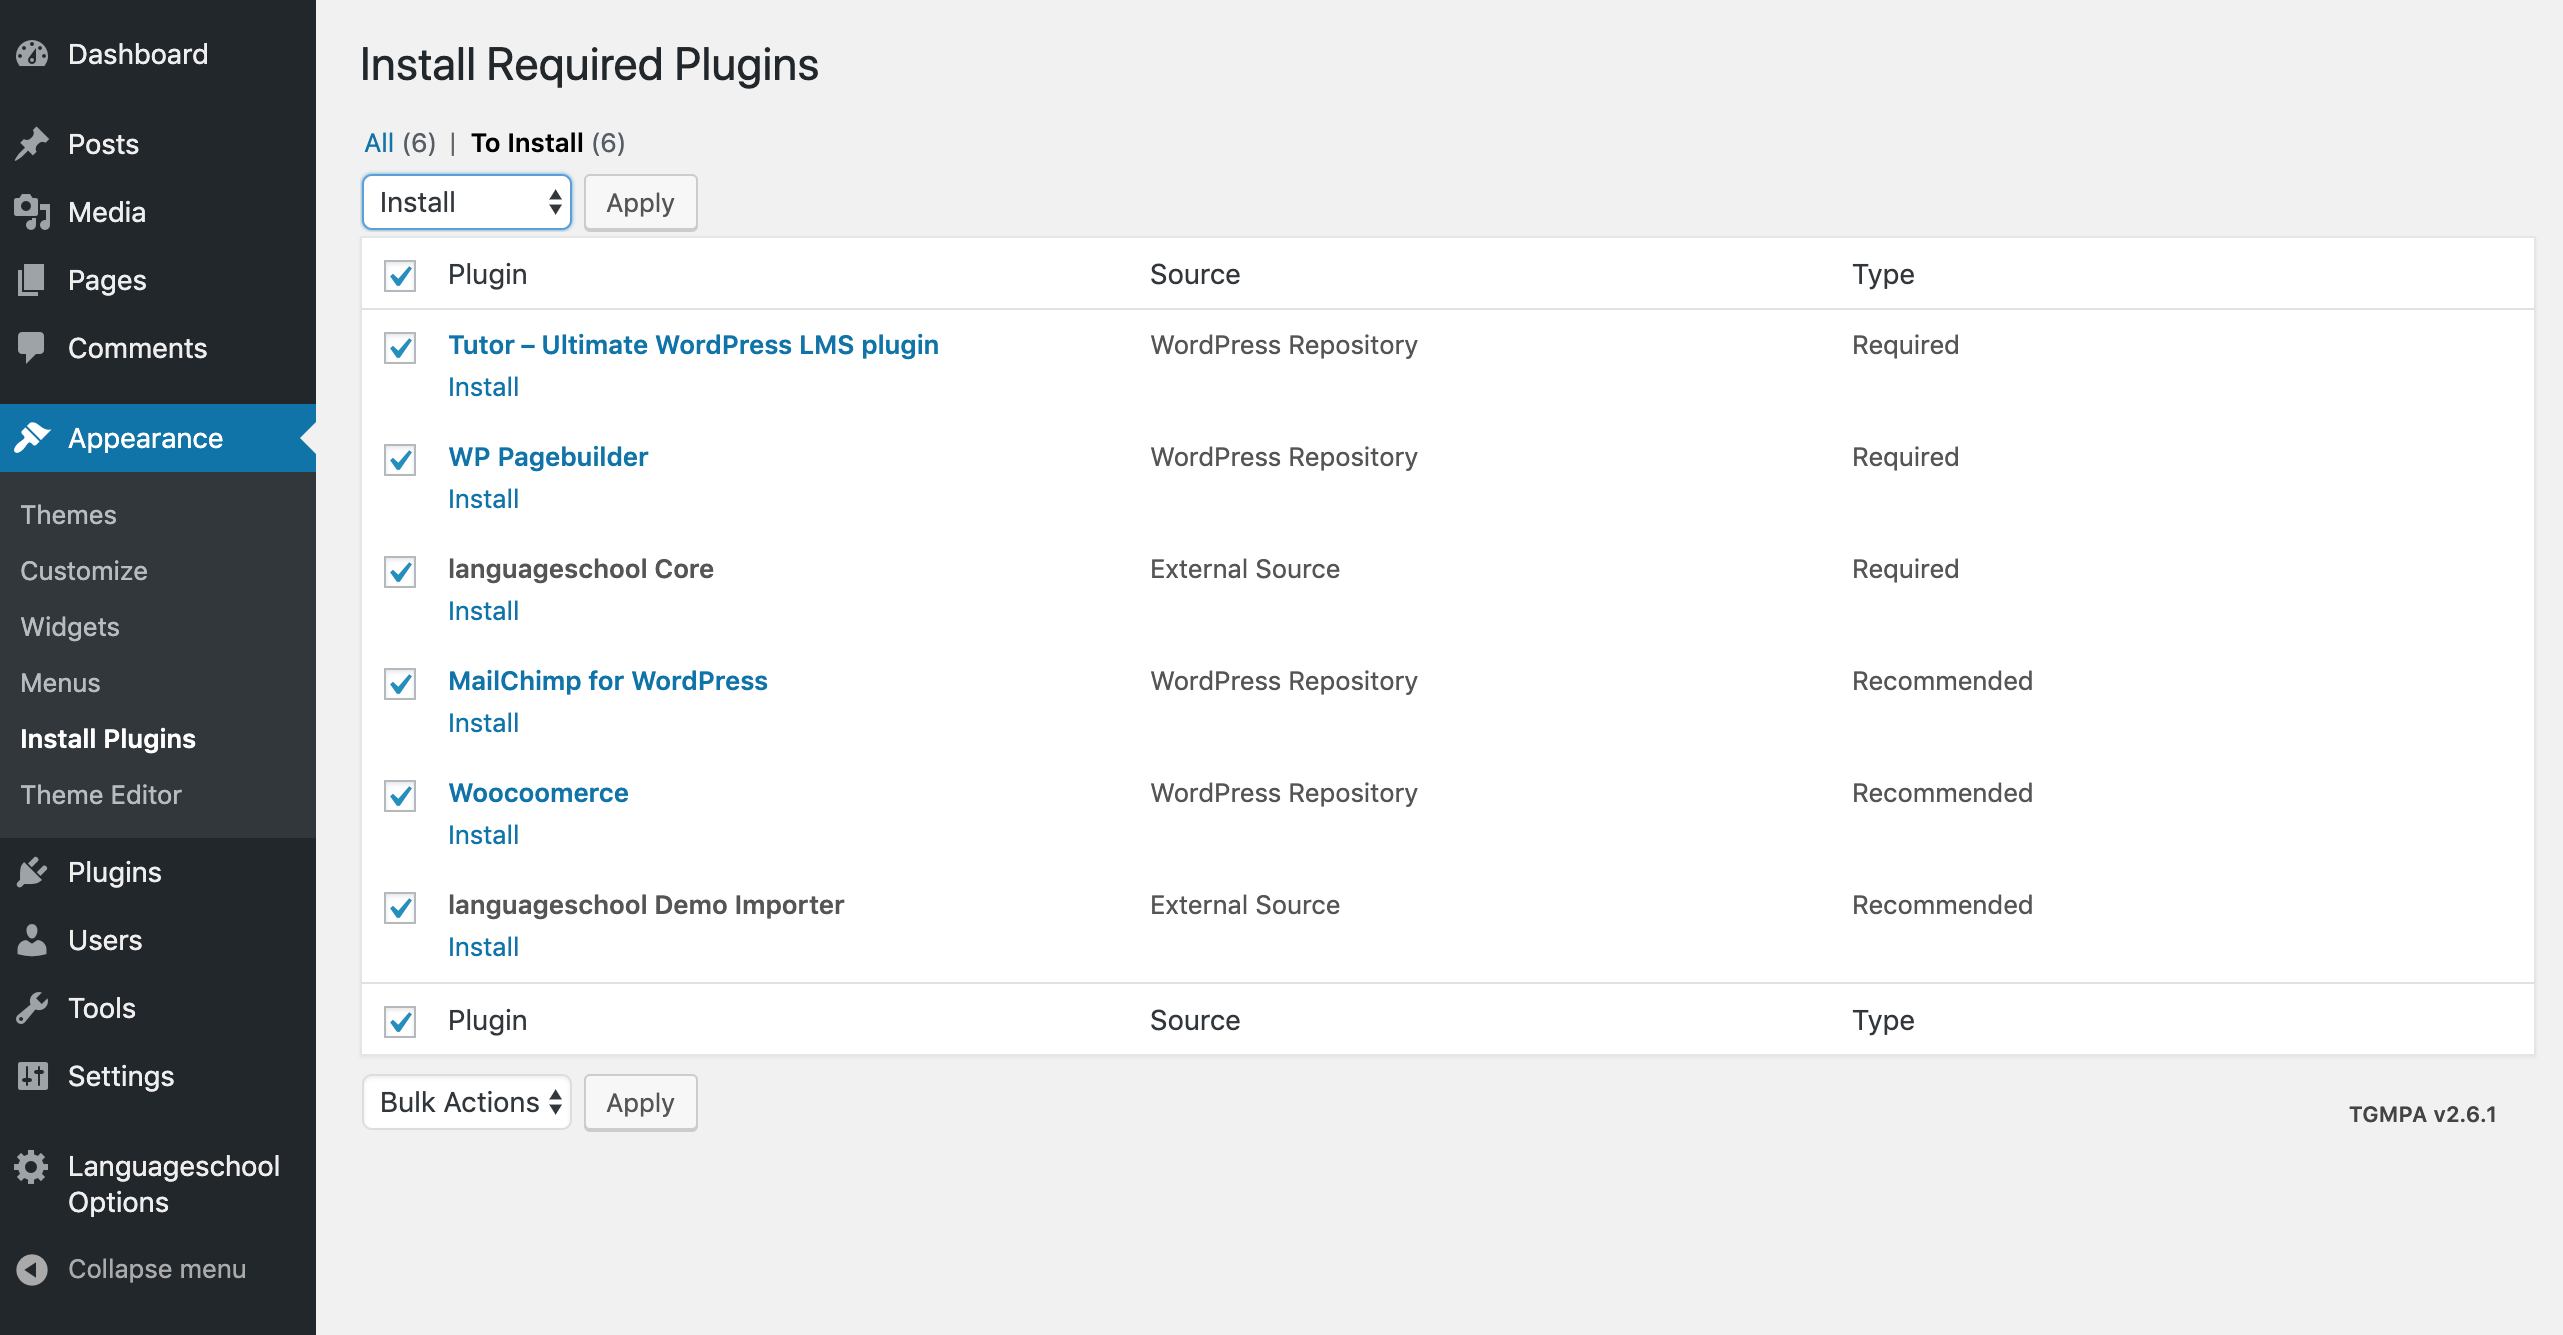
Task: Click Install under Tutor LMS plugin
Action: coord(483,387)
